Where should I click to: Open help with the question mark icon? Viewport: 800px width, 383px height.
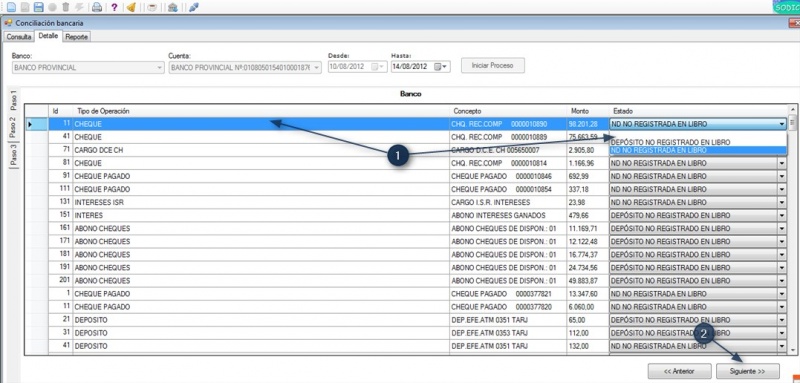[x=114, y=7]
